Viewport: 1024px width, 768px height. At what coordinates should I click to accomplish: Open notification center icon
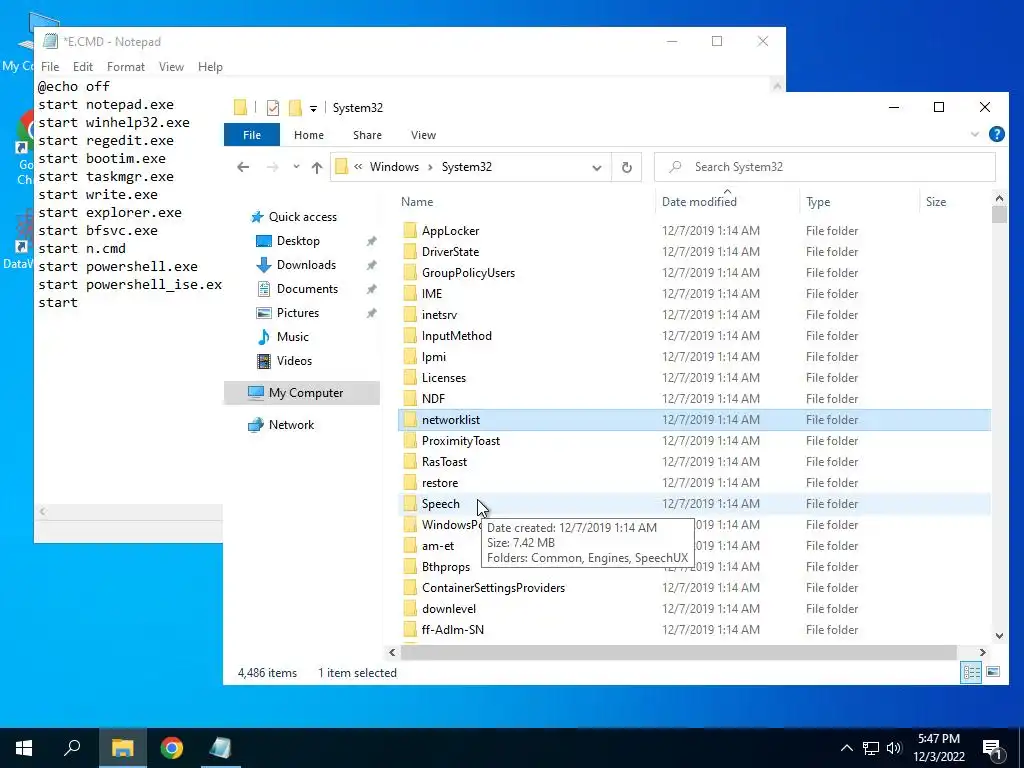coord(992,748)
